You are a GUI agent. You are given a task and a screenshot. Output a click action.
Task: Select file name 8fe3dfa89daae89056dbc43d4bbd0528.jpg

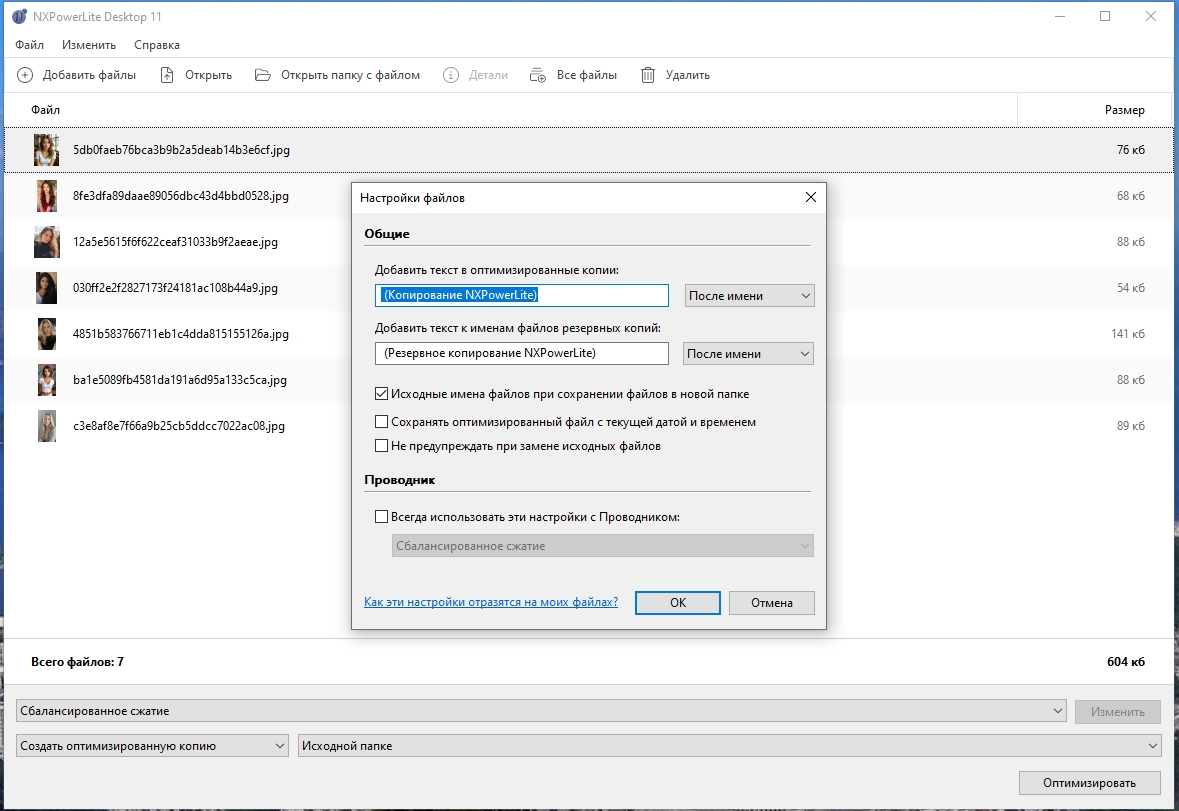pyautogui.click(x=180, y=196)
